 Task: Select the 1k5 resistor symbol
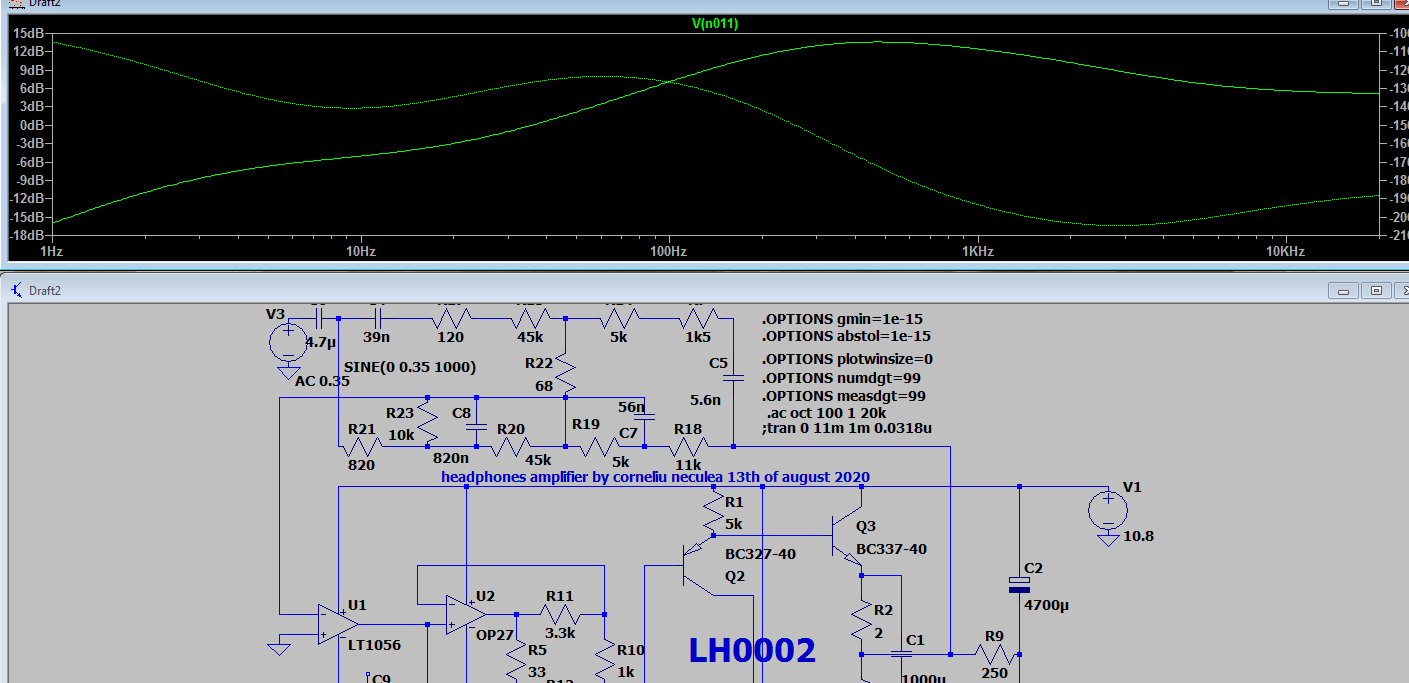tap(697, 318)
